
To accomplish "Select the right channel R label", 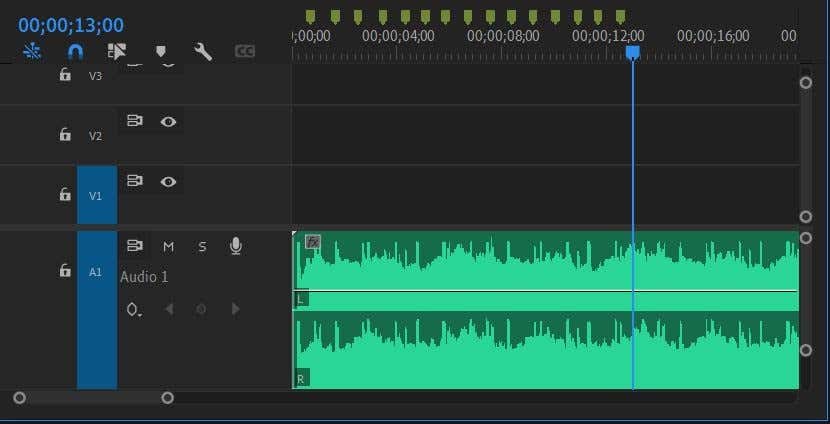I will pyautogui.click(x=301, y=379).
